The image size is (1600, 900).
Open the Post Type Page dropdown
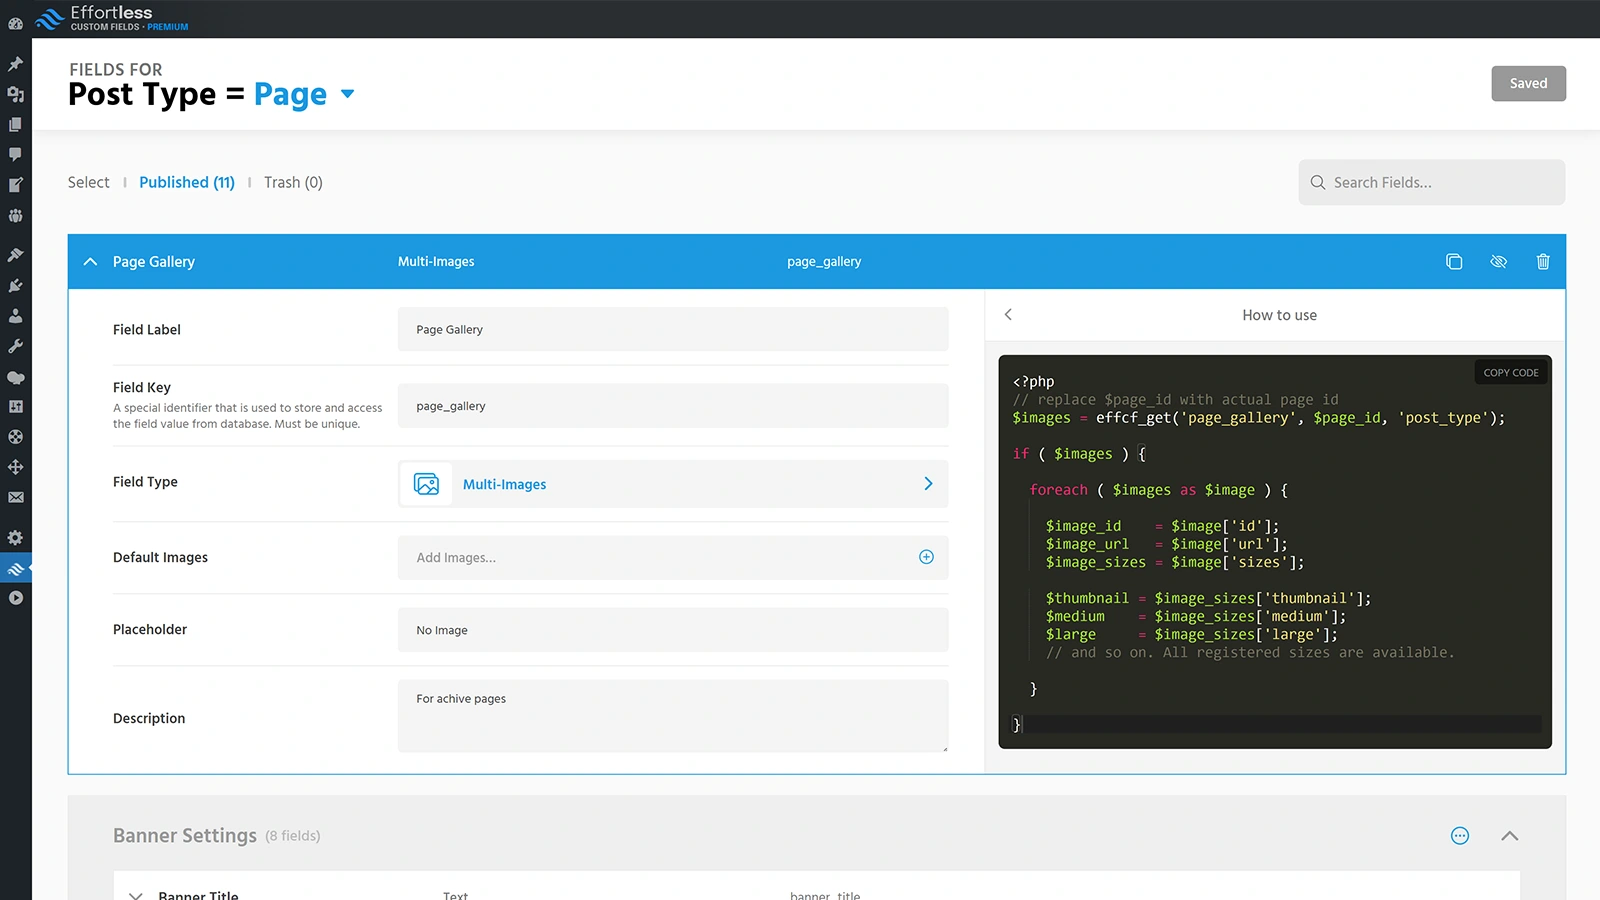pos(347,94)
